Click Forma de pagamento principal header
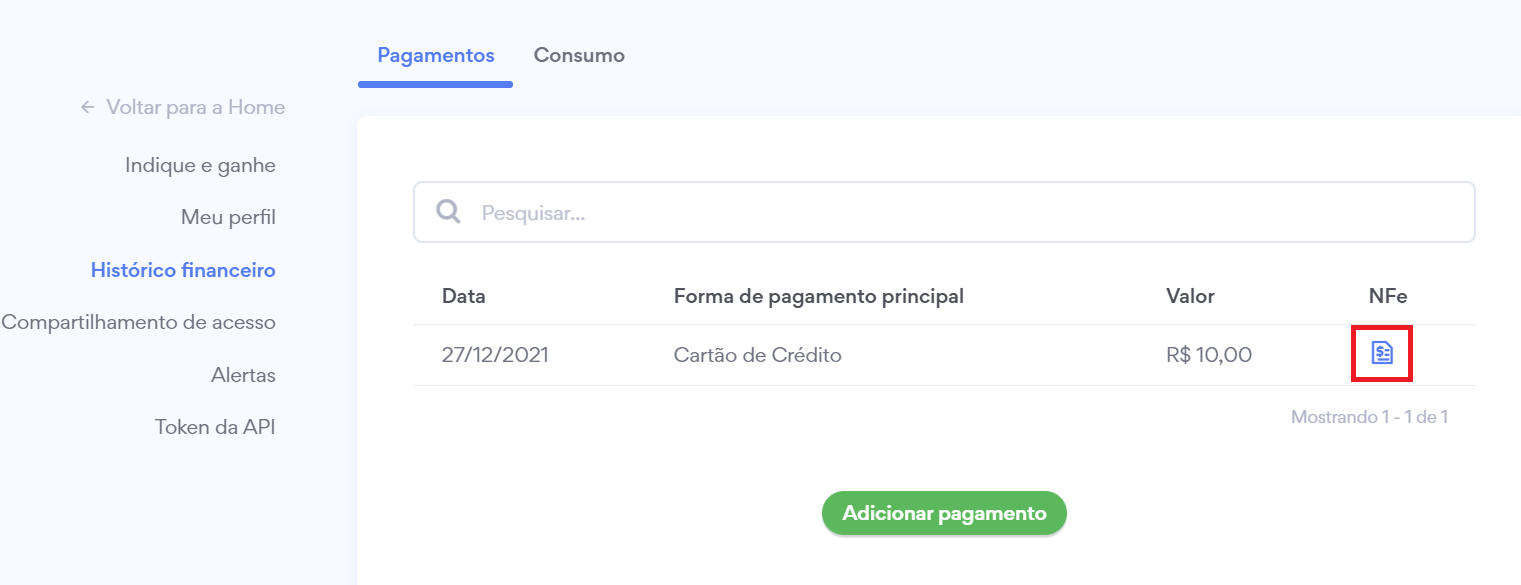The height and width of the screenshot is (585, 1521). click(x=818, y=296)
